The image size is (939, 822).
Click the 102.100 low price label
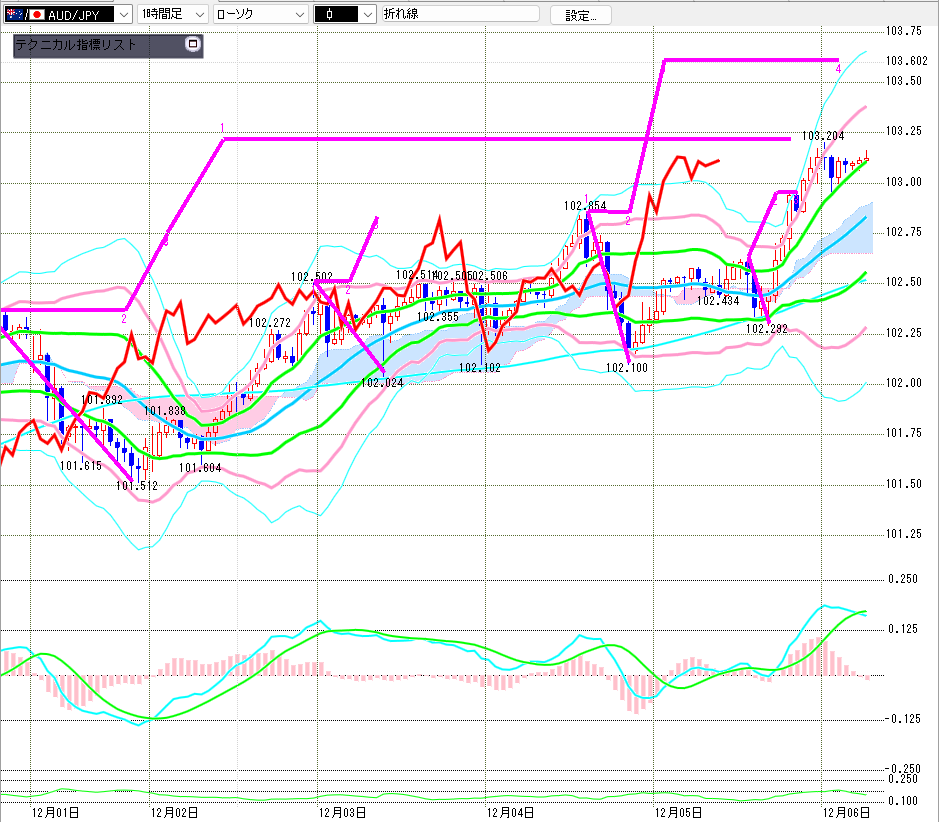[627, 368]
